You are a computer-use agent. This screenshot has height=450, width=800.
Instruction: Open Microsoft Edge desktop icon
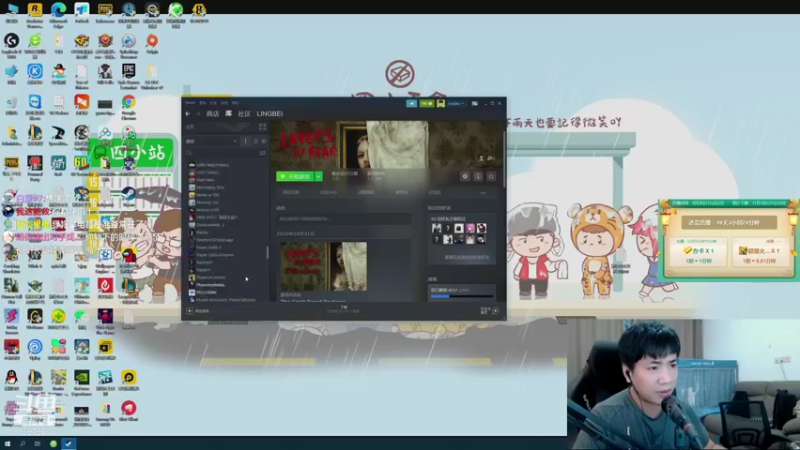tap(58, 13)
